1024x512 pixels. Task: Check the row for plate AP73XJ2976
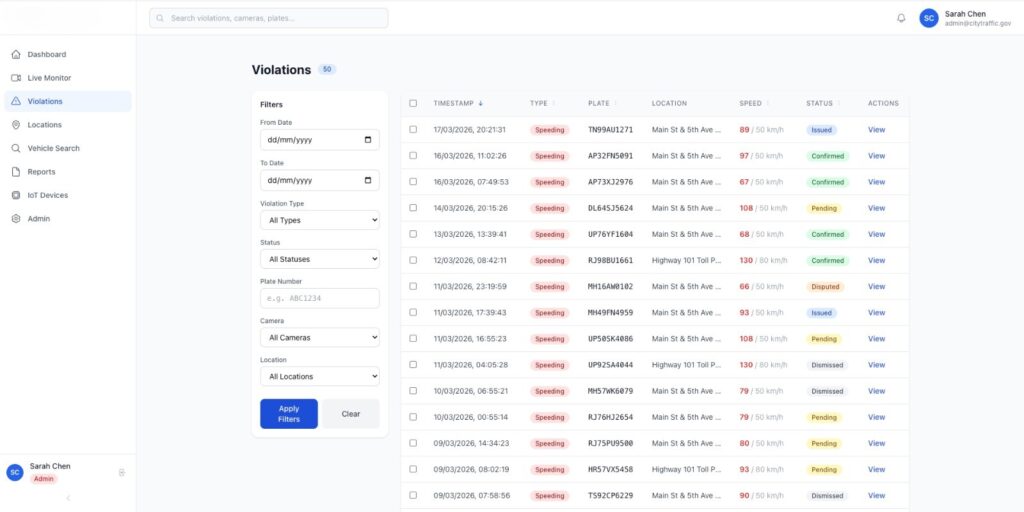413,182
